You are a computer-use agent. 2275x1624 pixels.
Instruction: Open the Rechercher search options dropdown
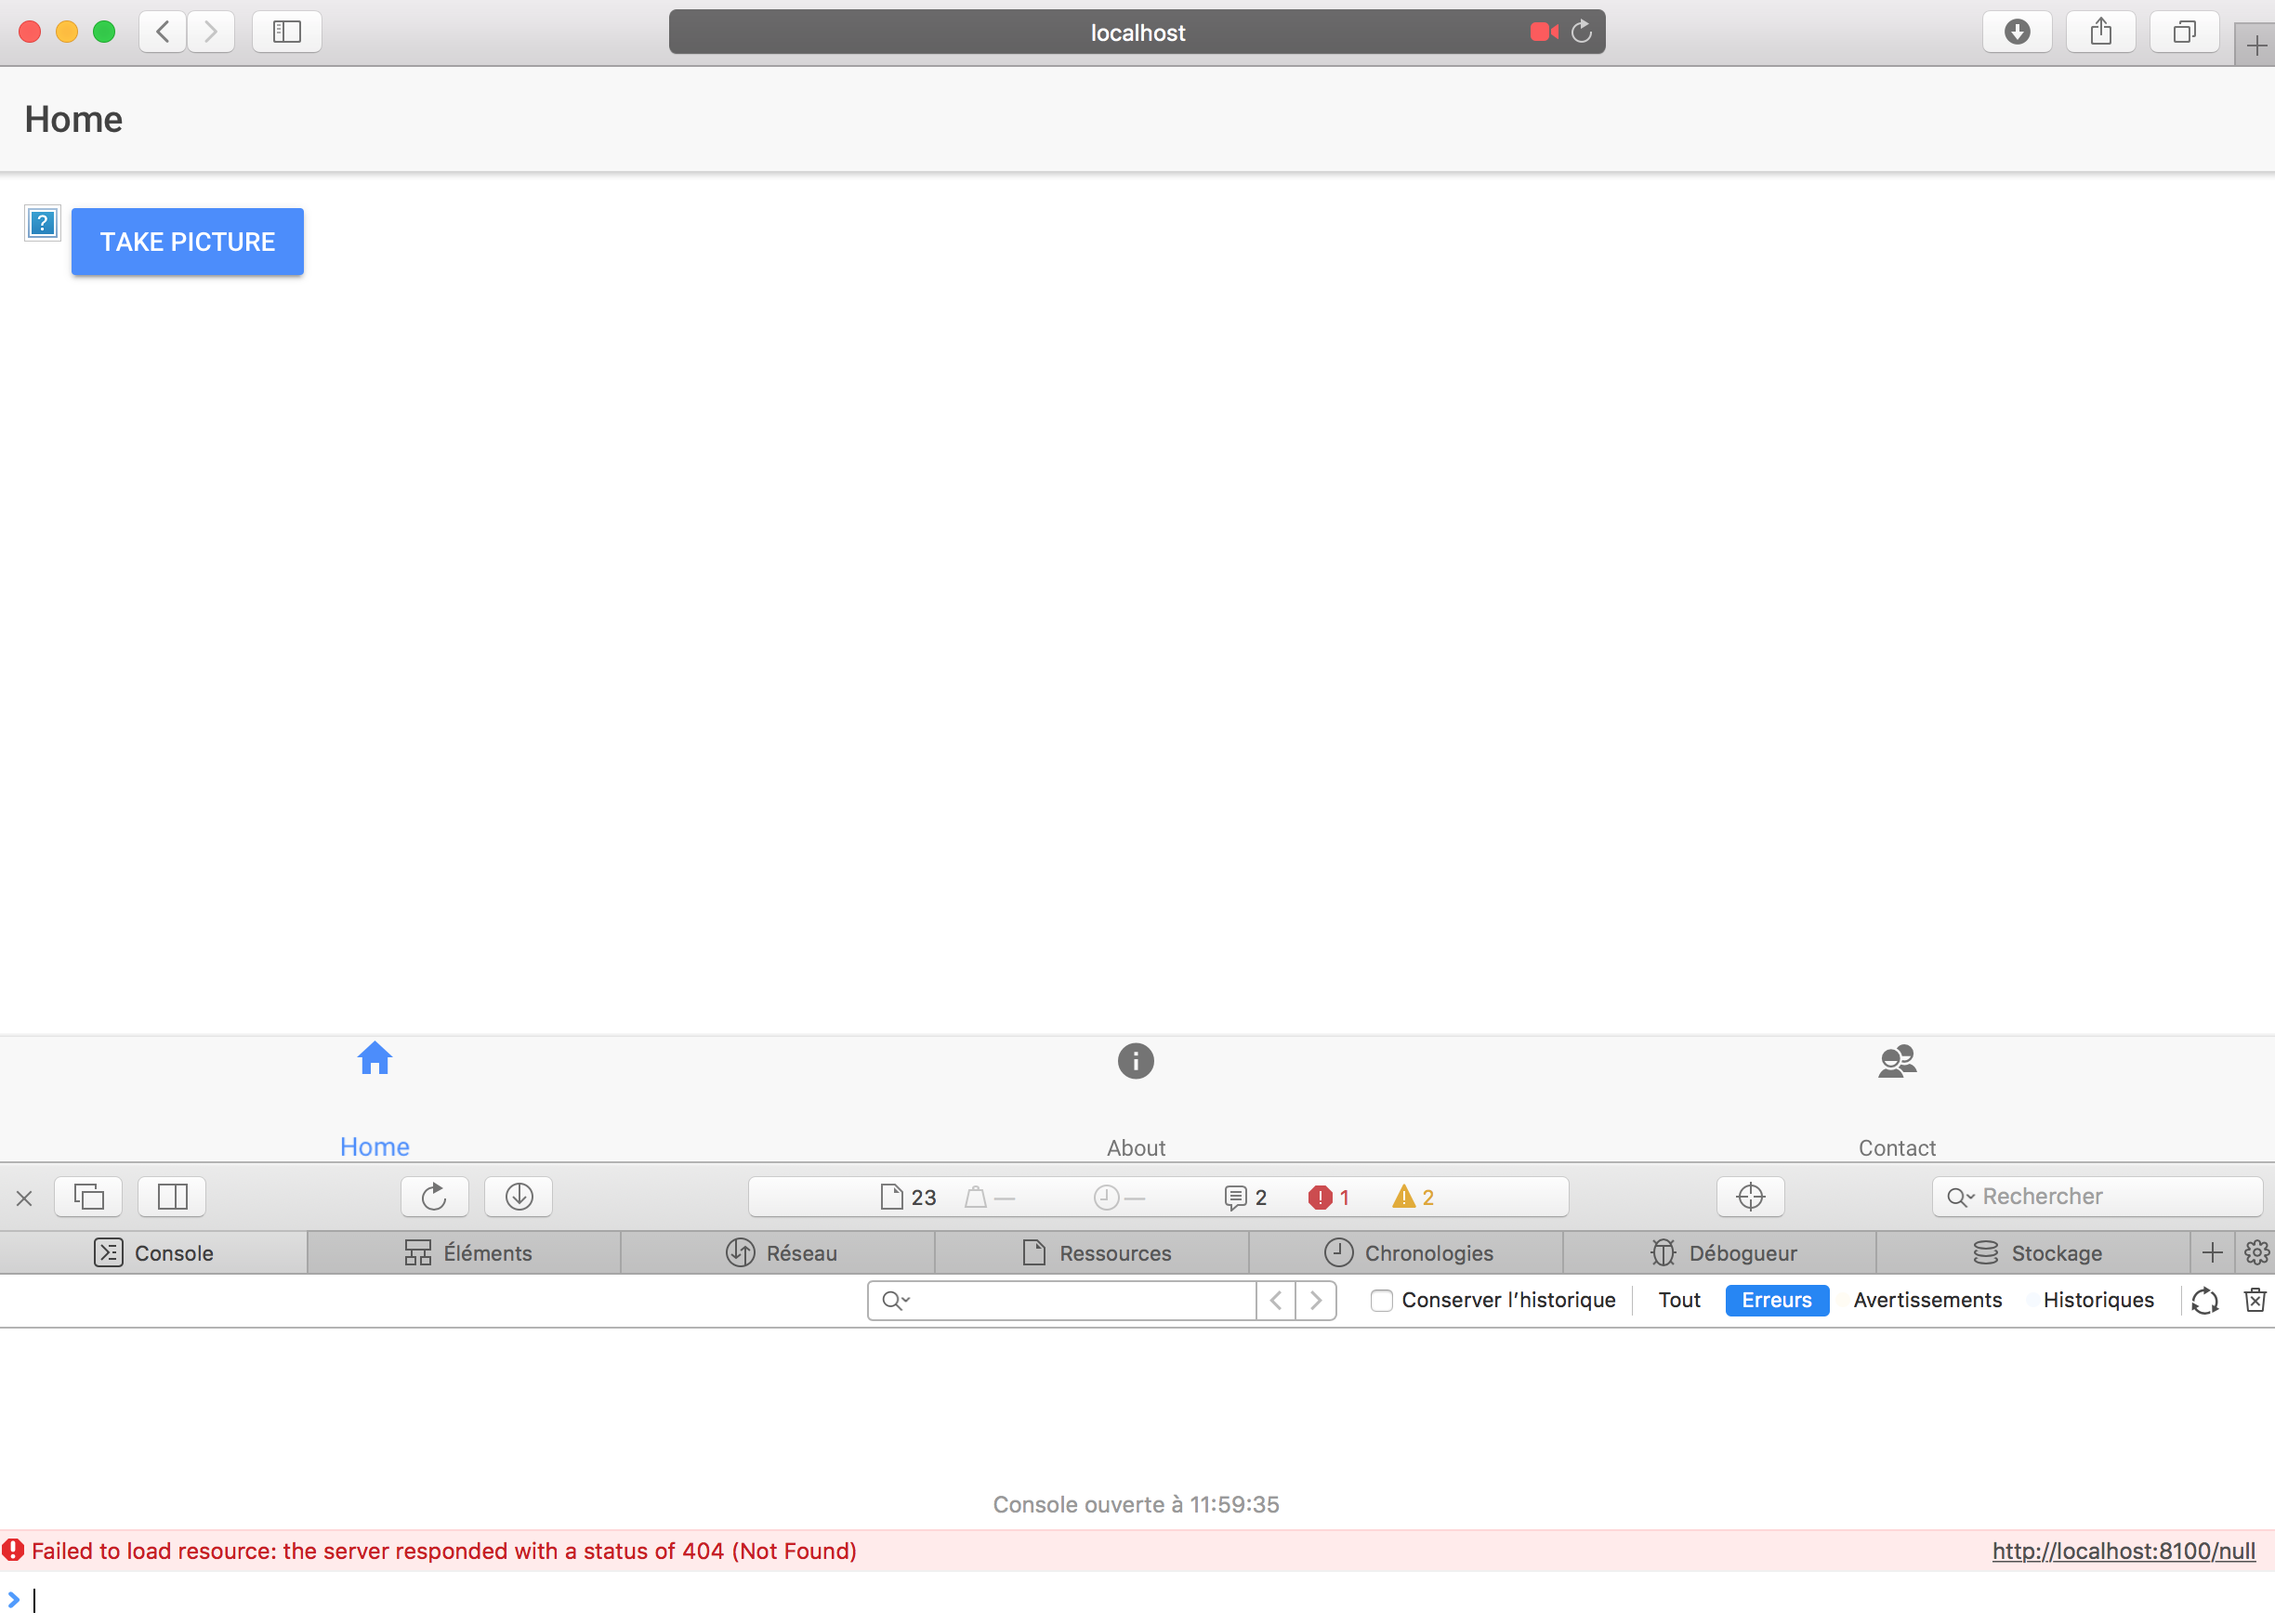(x=1960, y=1197)
